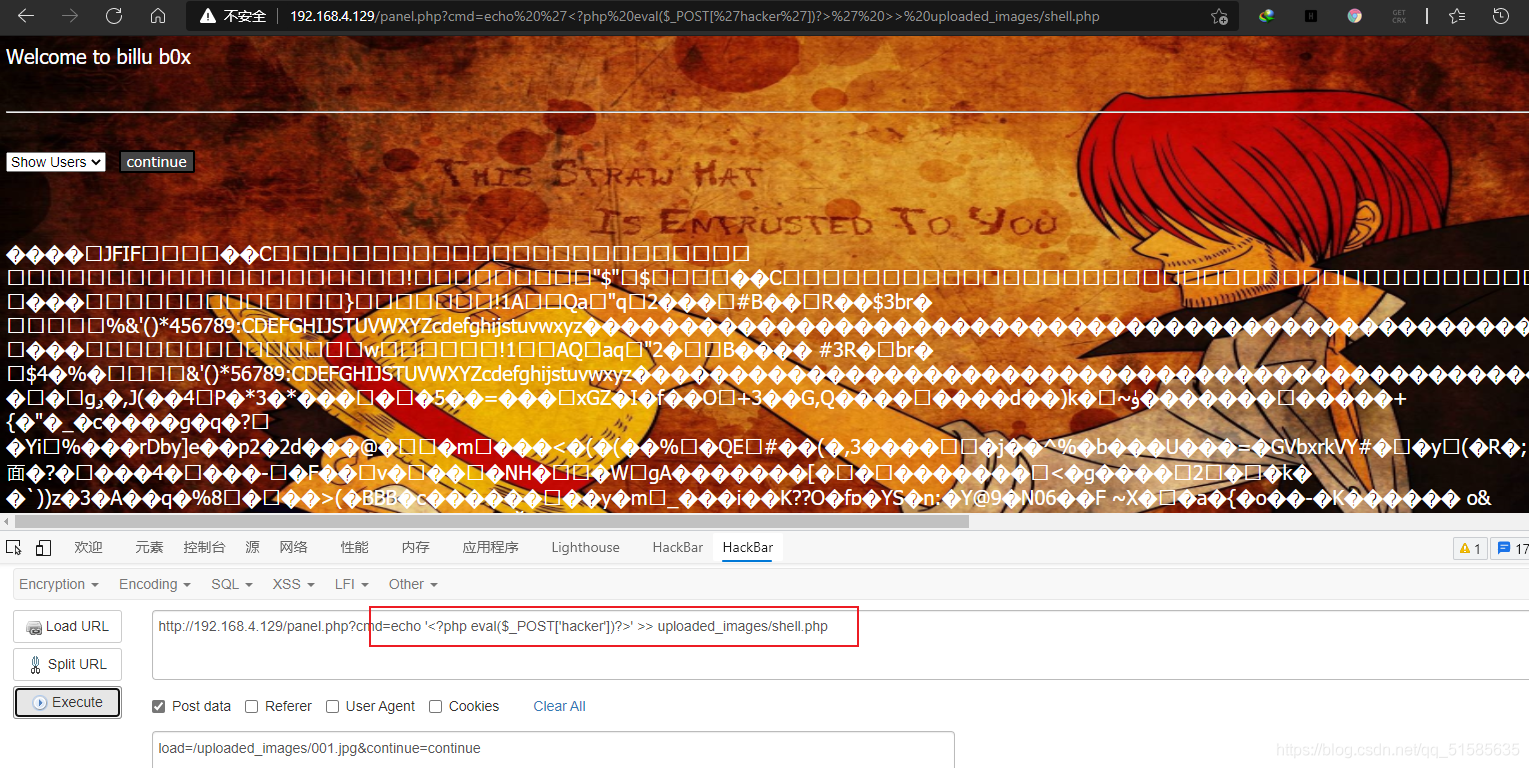
Task: Open the browser home page icon
Action: pos(158,16)
